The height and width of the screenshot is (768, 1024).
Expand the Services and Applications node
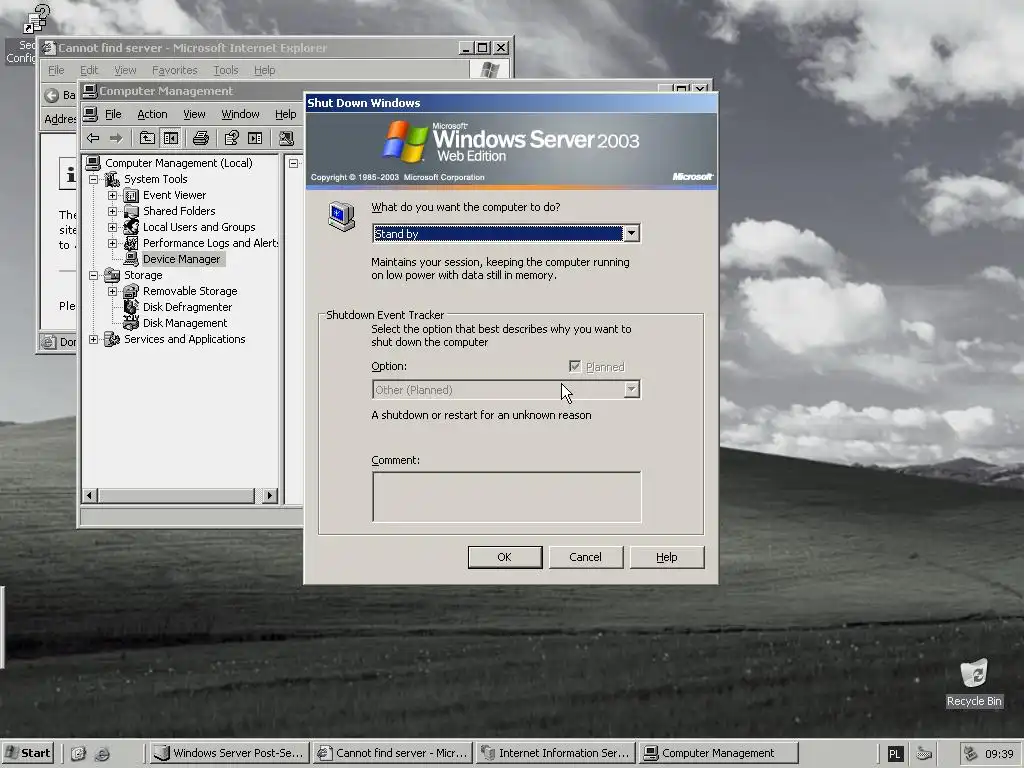click(93, 339)
